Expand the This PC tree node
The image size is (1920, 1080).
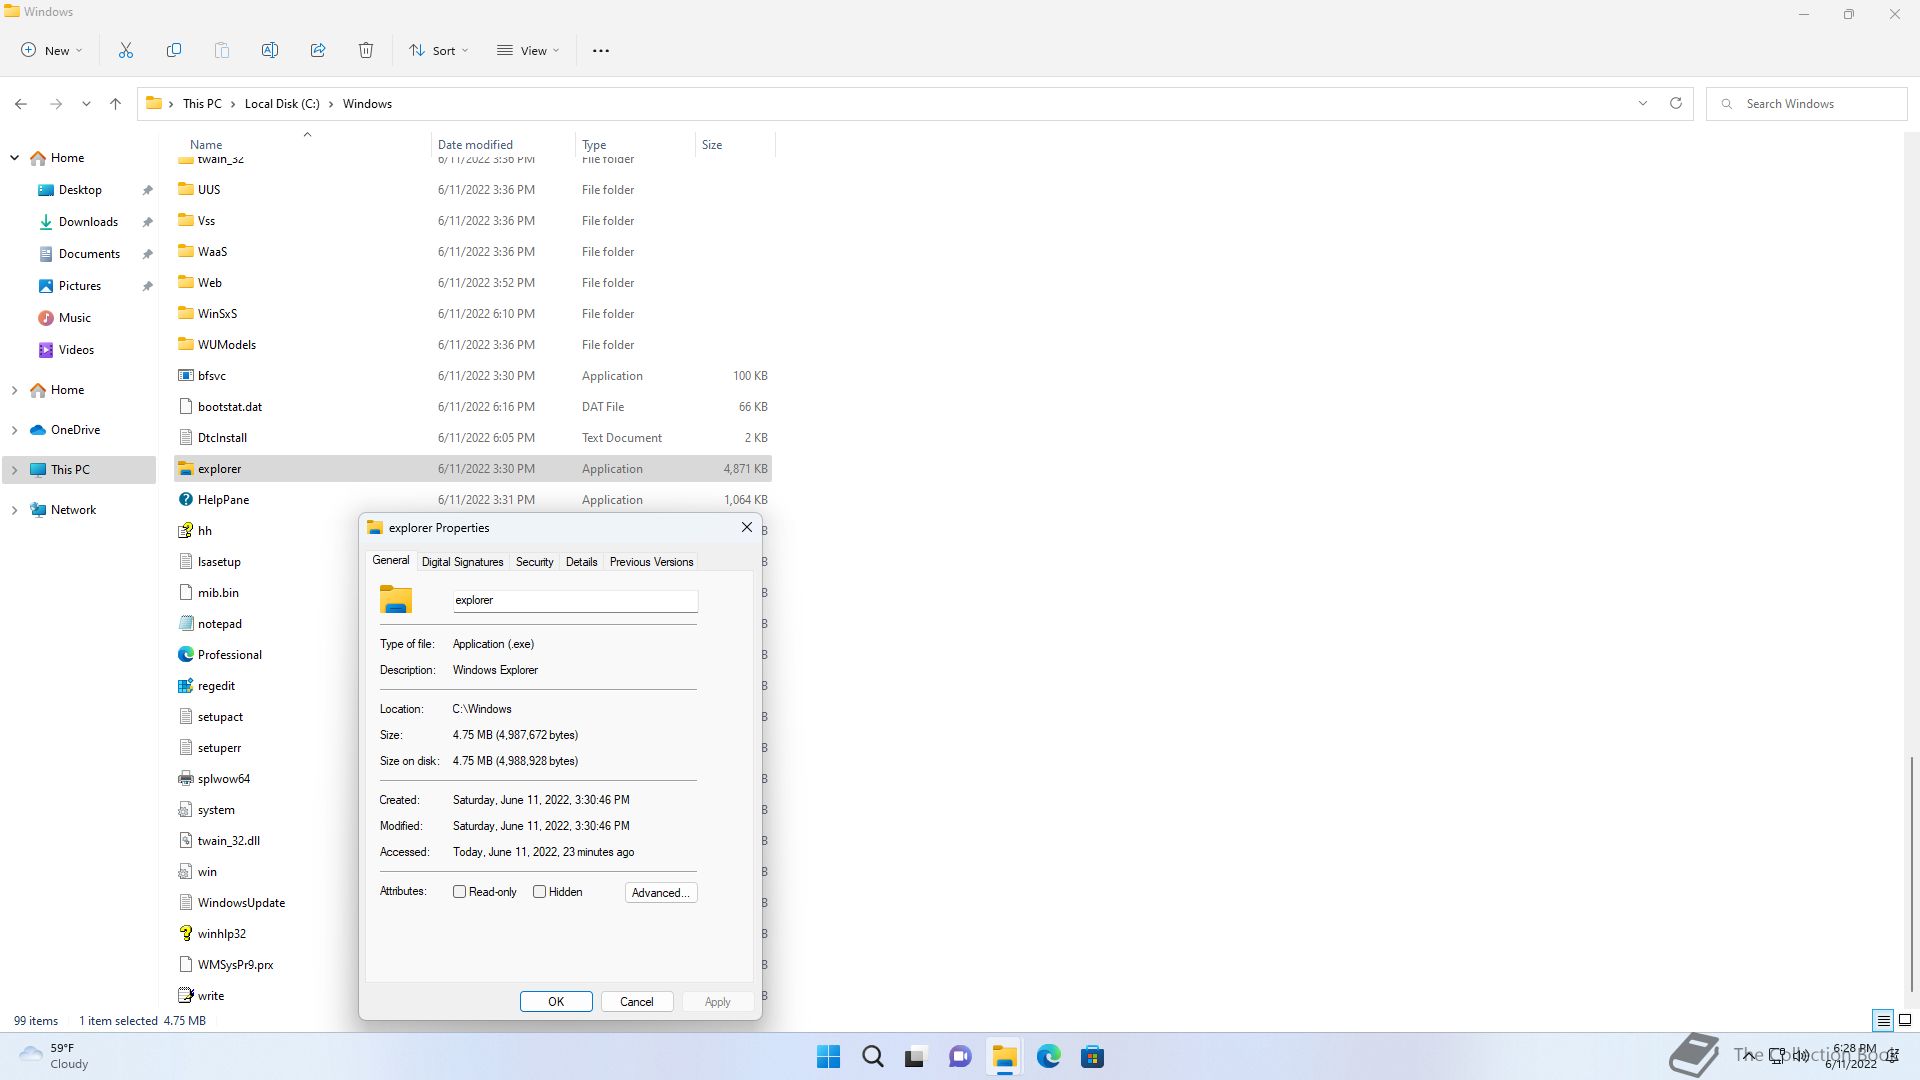tap(14, 470)
